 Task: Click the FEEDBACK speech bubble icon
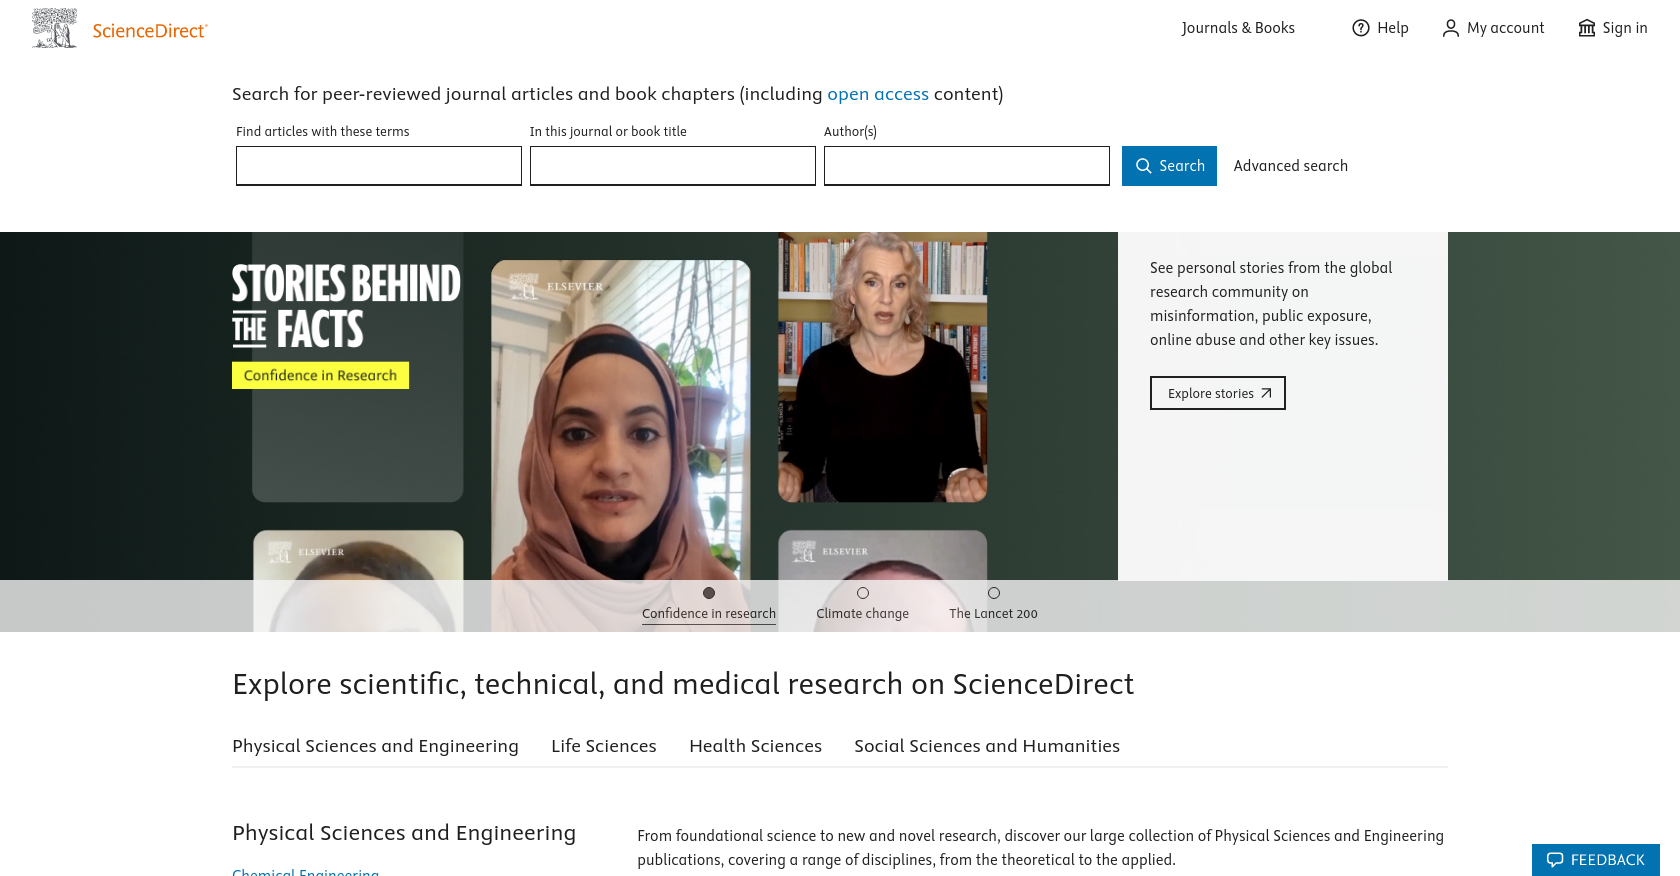(x=1555, y=860)
